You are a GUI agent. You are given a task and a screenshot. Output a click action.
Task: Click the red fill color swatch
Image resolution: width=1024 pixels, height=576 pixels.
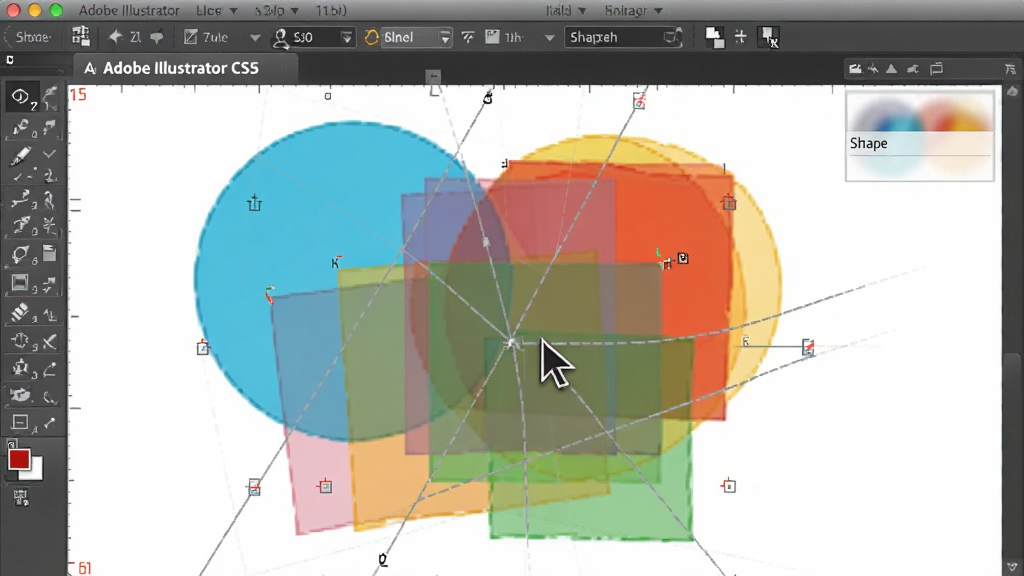pos(19,459)
